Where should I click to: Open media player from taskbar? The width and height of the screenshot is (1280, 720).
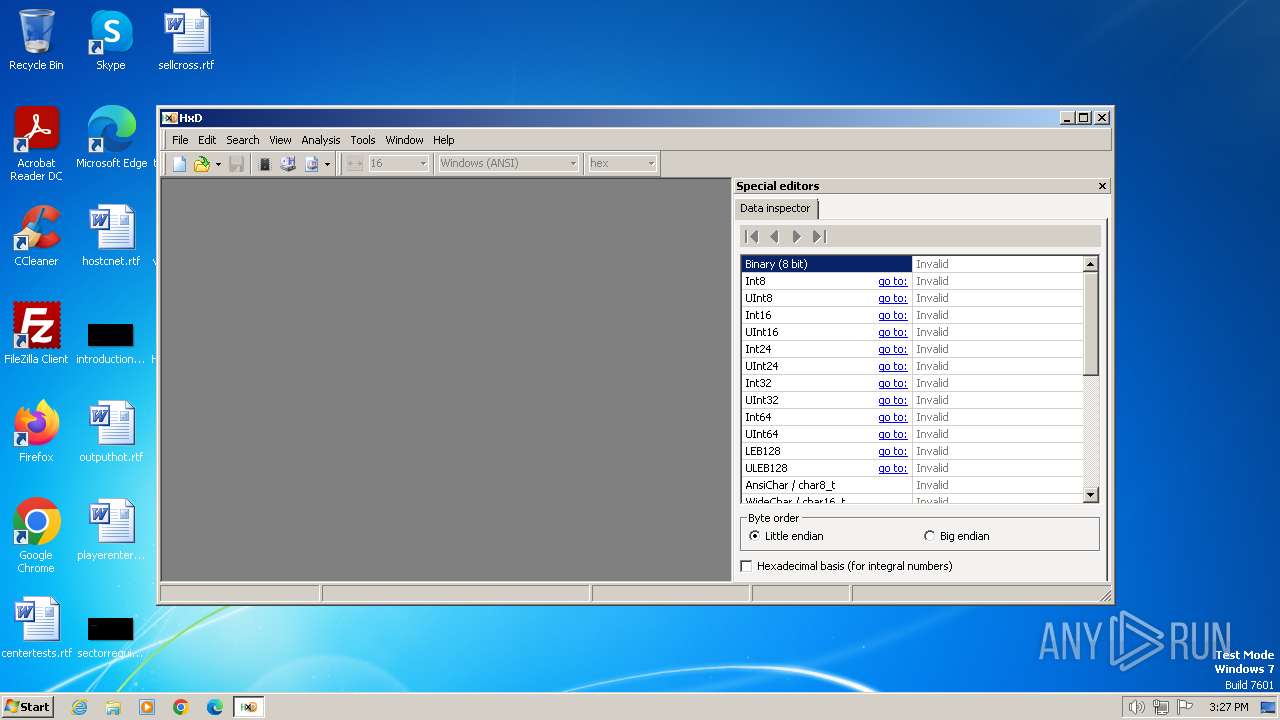pyautogui.click(x=147, y=707)
